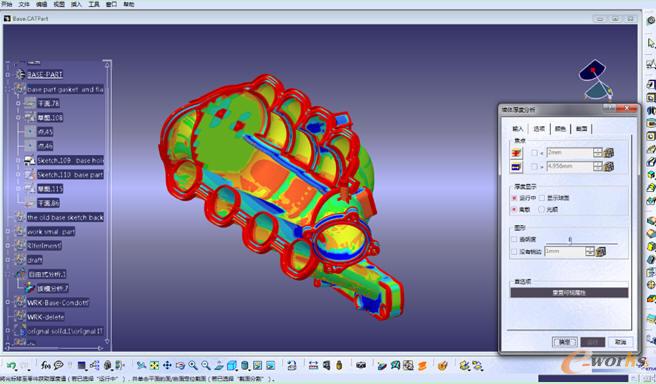The height and width of the screenshot is (384, 656).
Task: Tick the transparency checkbox in the graphics section
Action: [x=514, y=239]
